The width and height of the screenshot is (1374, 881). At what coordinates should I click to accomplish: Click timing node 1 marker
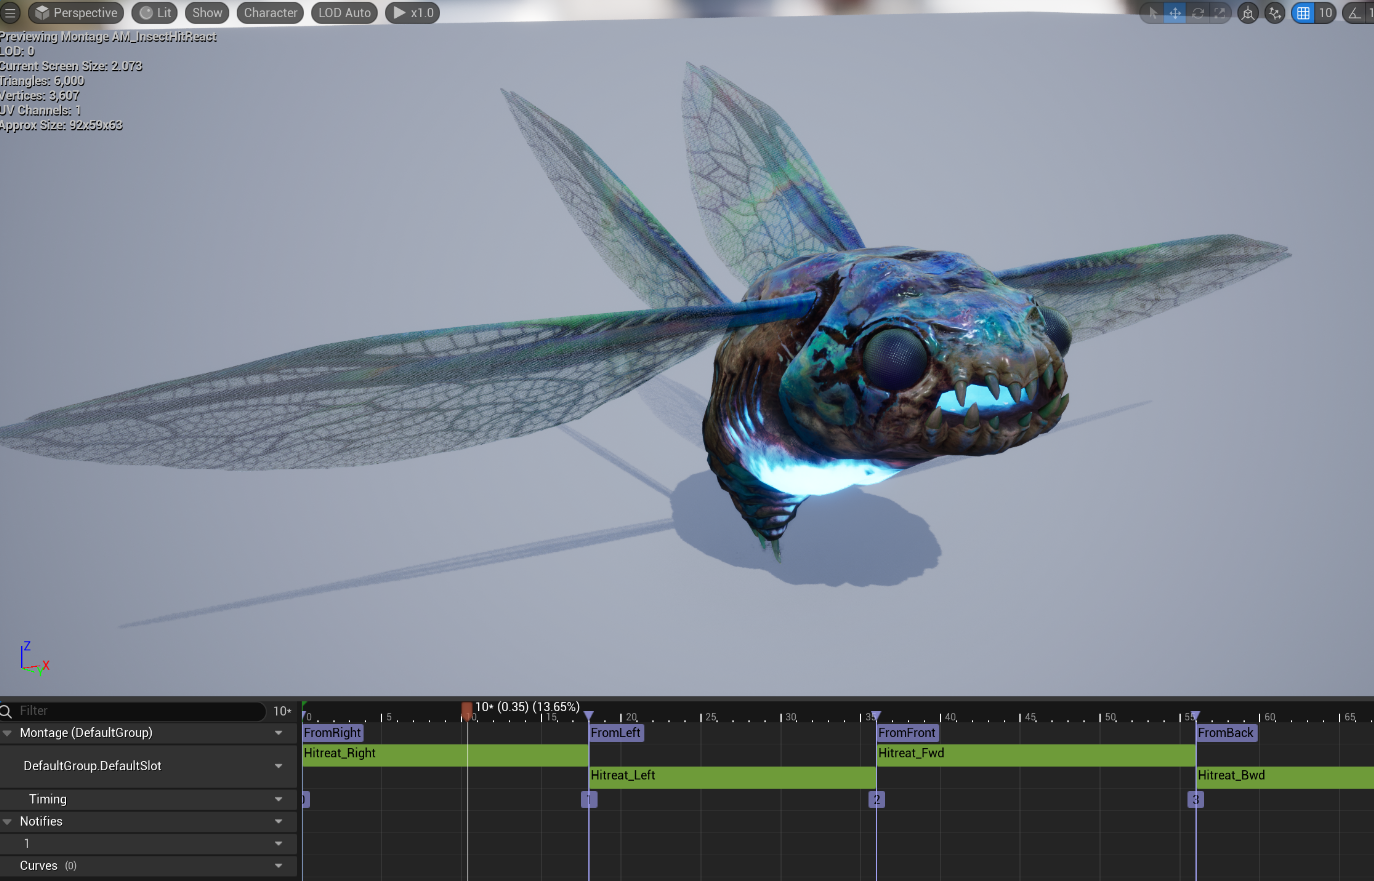coord(589,799)
